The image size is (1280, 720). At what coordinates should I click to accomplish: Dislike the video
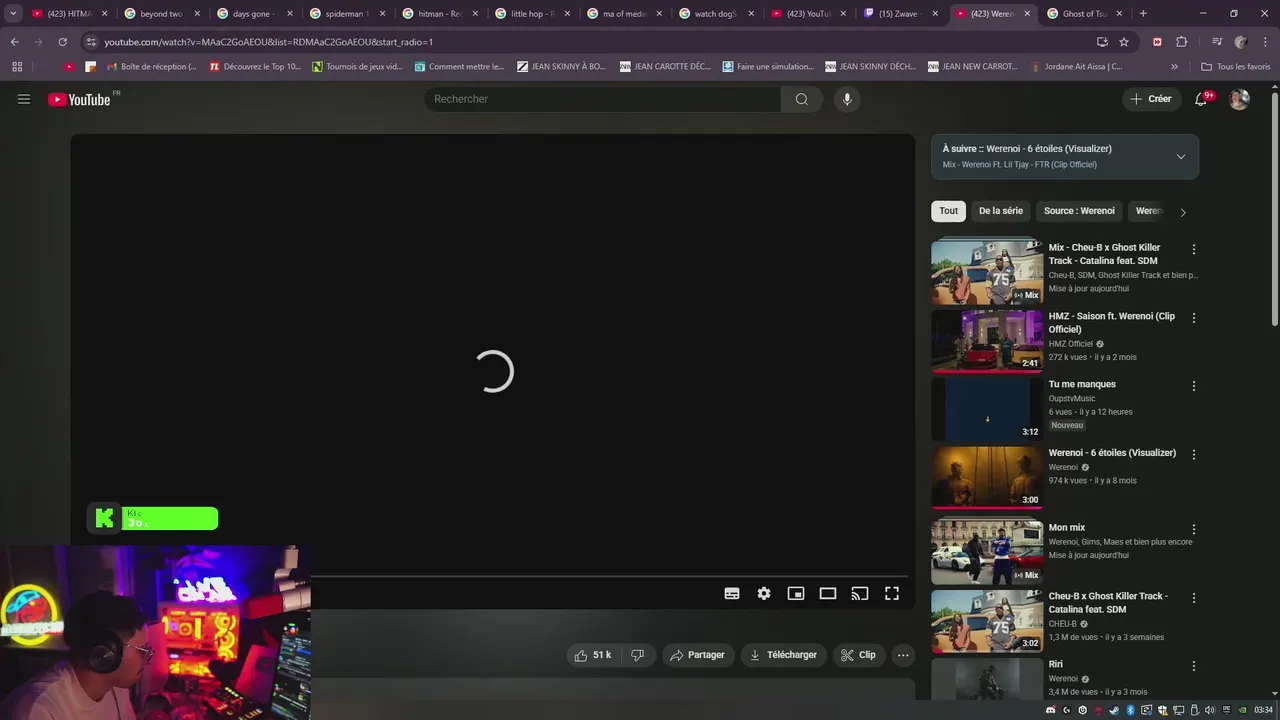pos(637,655)
